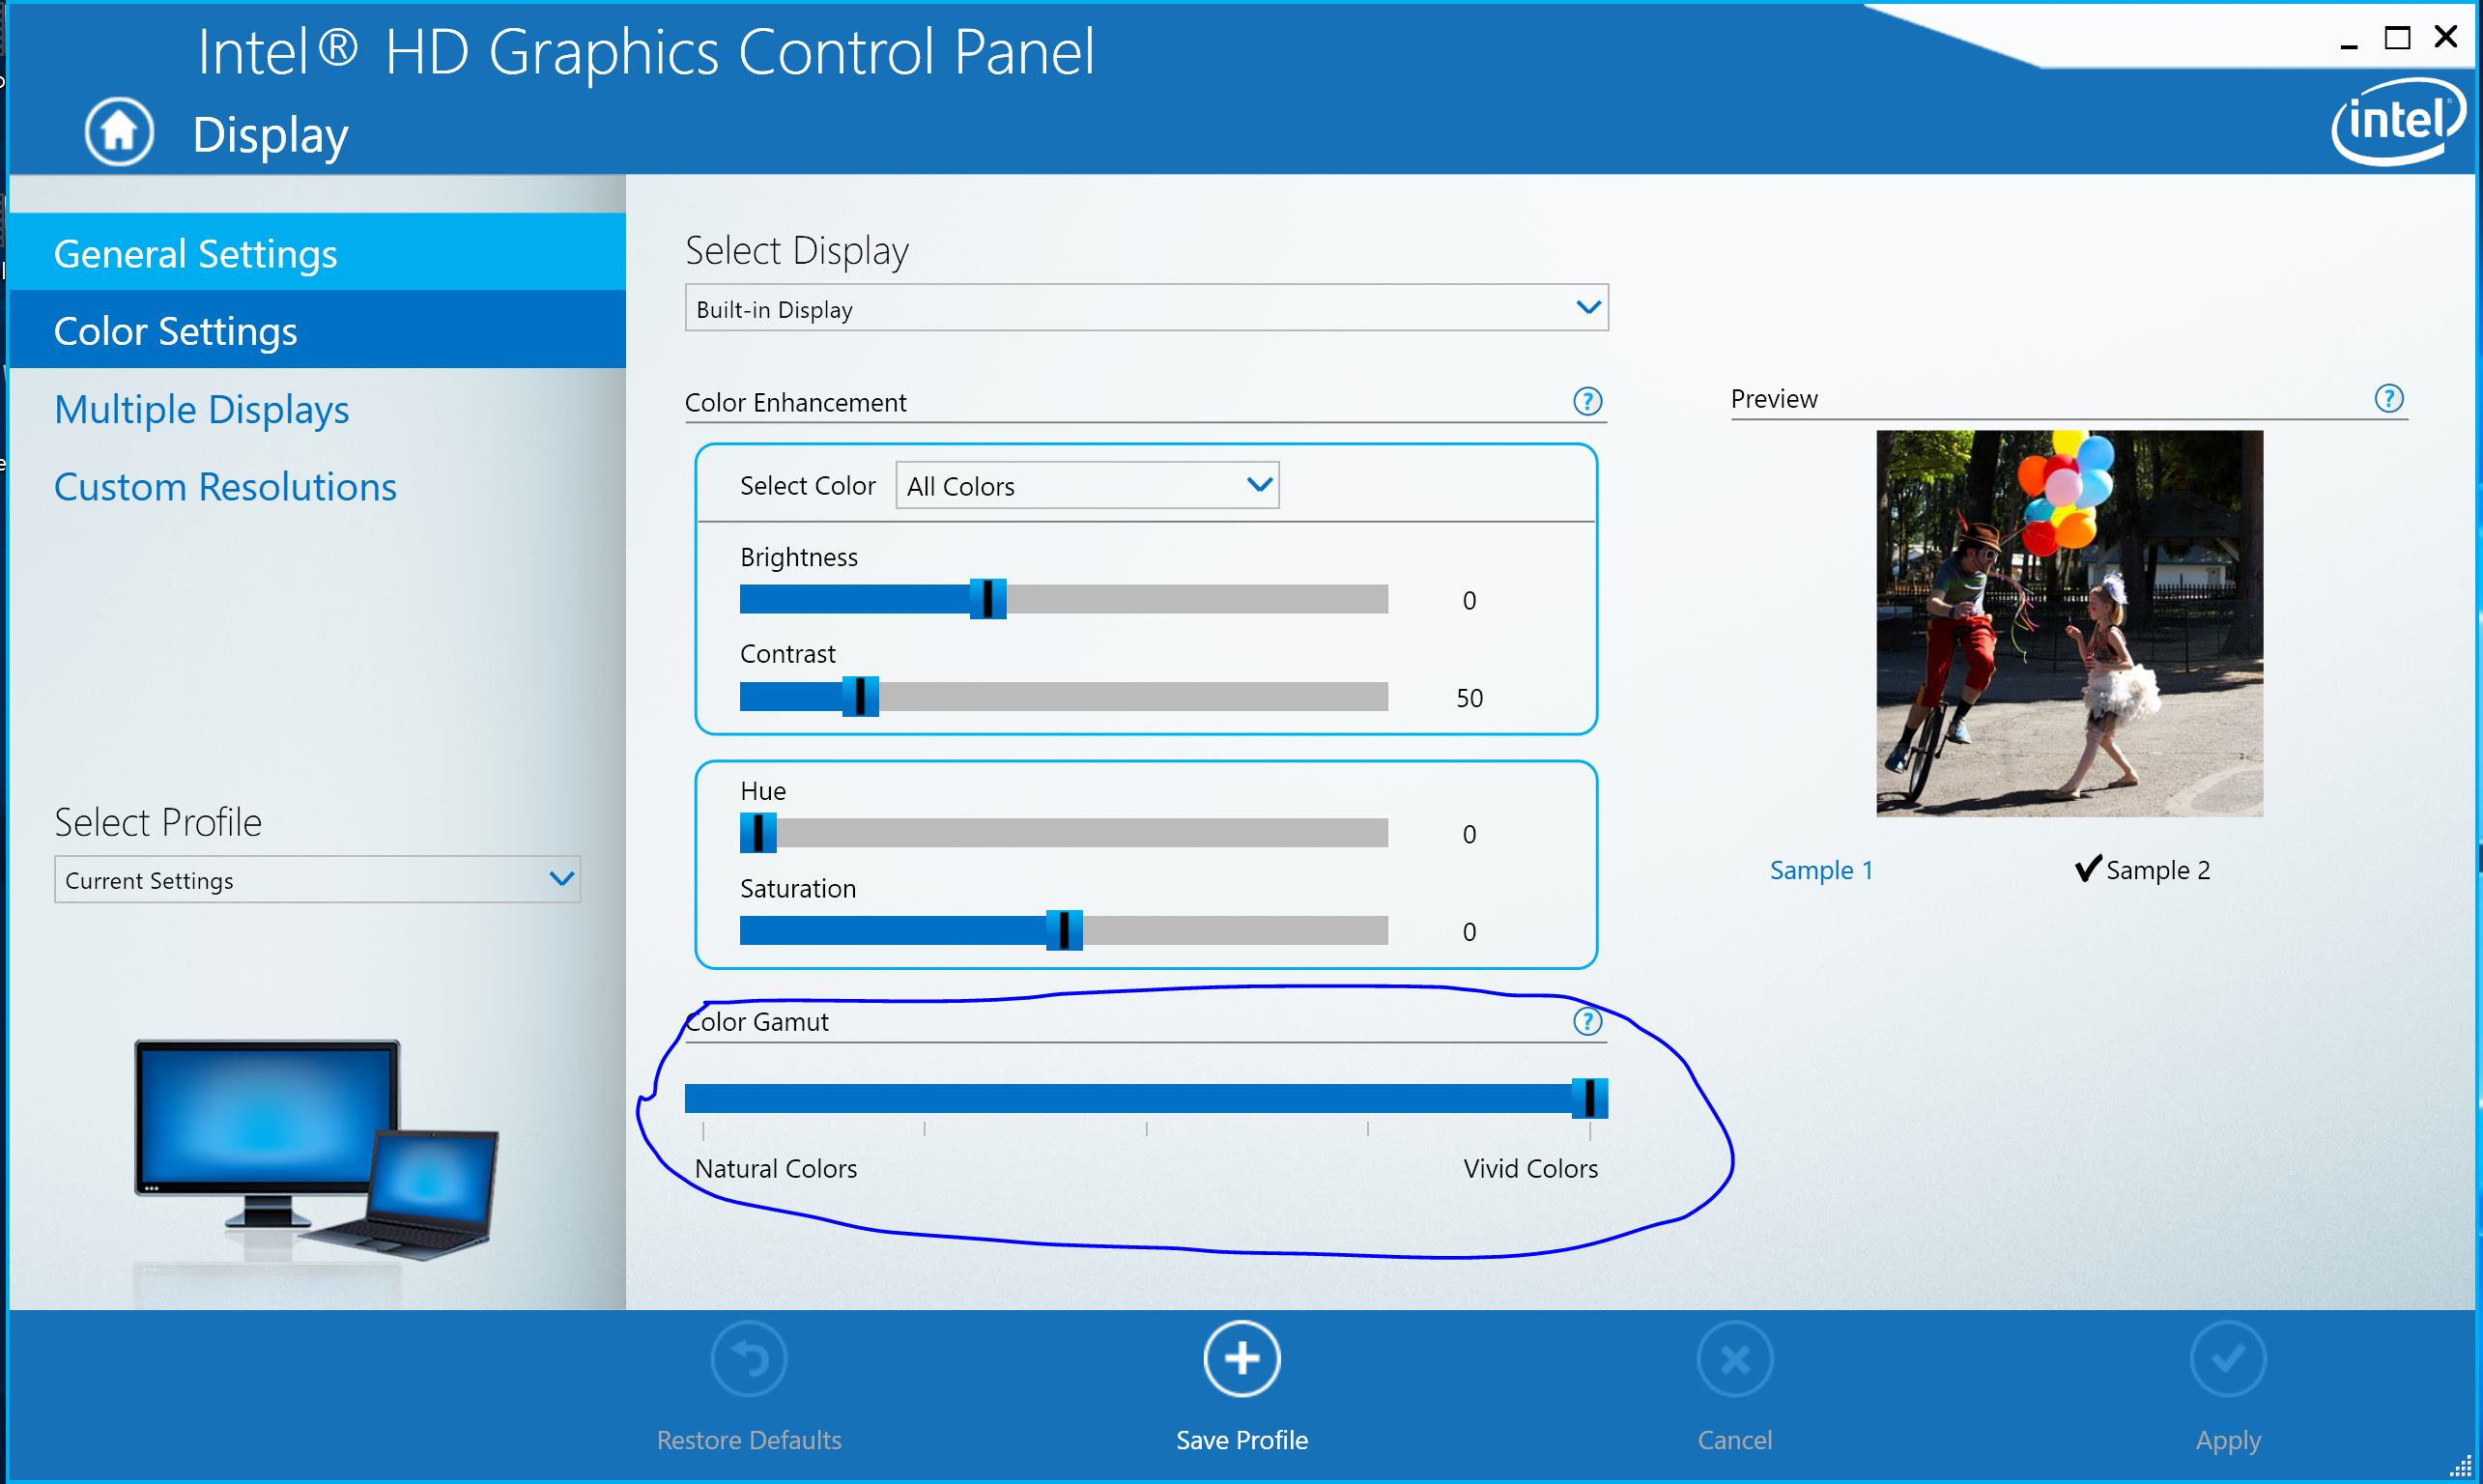Click the Brightness value 0
The height and width of the screenshot is (1484, 2483).
click(1469, 601)
